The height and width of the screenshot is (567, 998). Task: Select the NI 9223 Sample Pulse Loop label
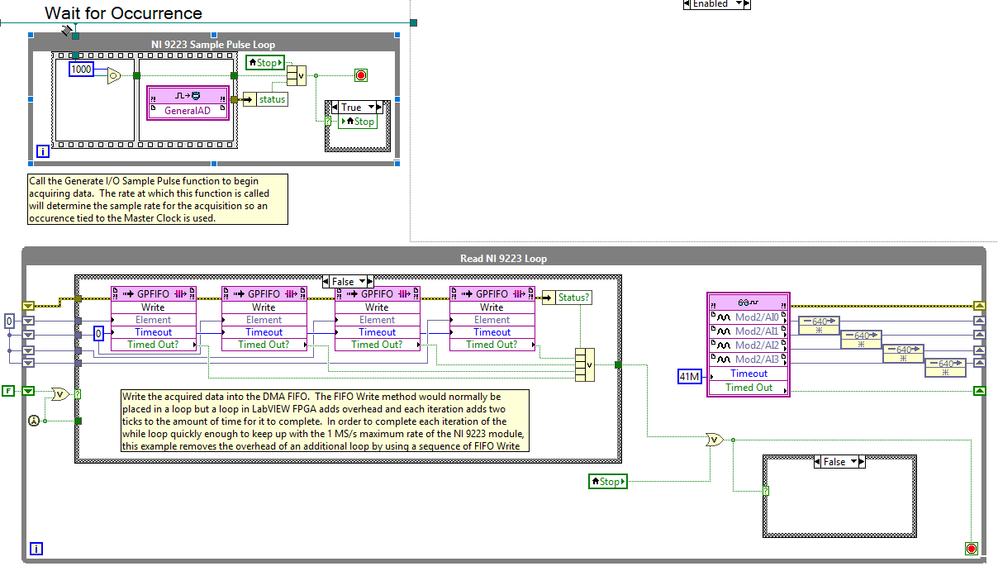[x=213, y=45]
